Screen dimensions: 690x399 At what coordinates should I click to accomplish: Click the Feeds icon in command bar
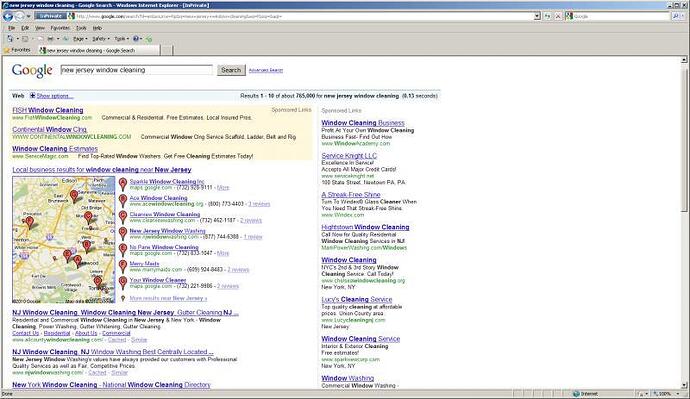pyautogui.click(x=25, y=39)
